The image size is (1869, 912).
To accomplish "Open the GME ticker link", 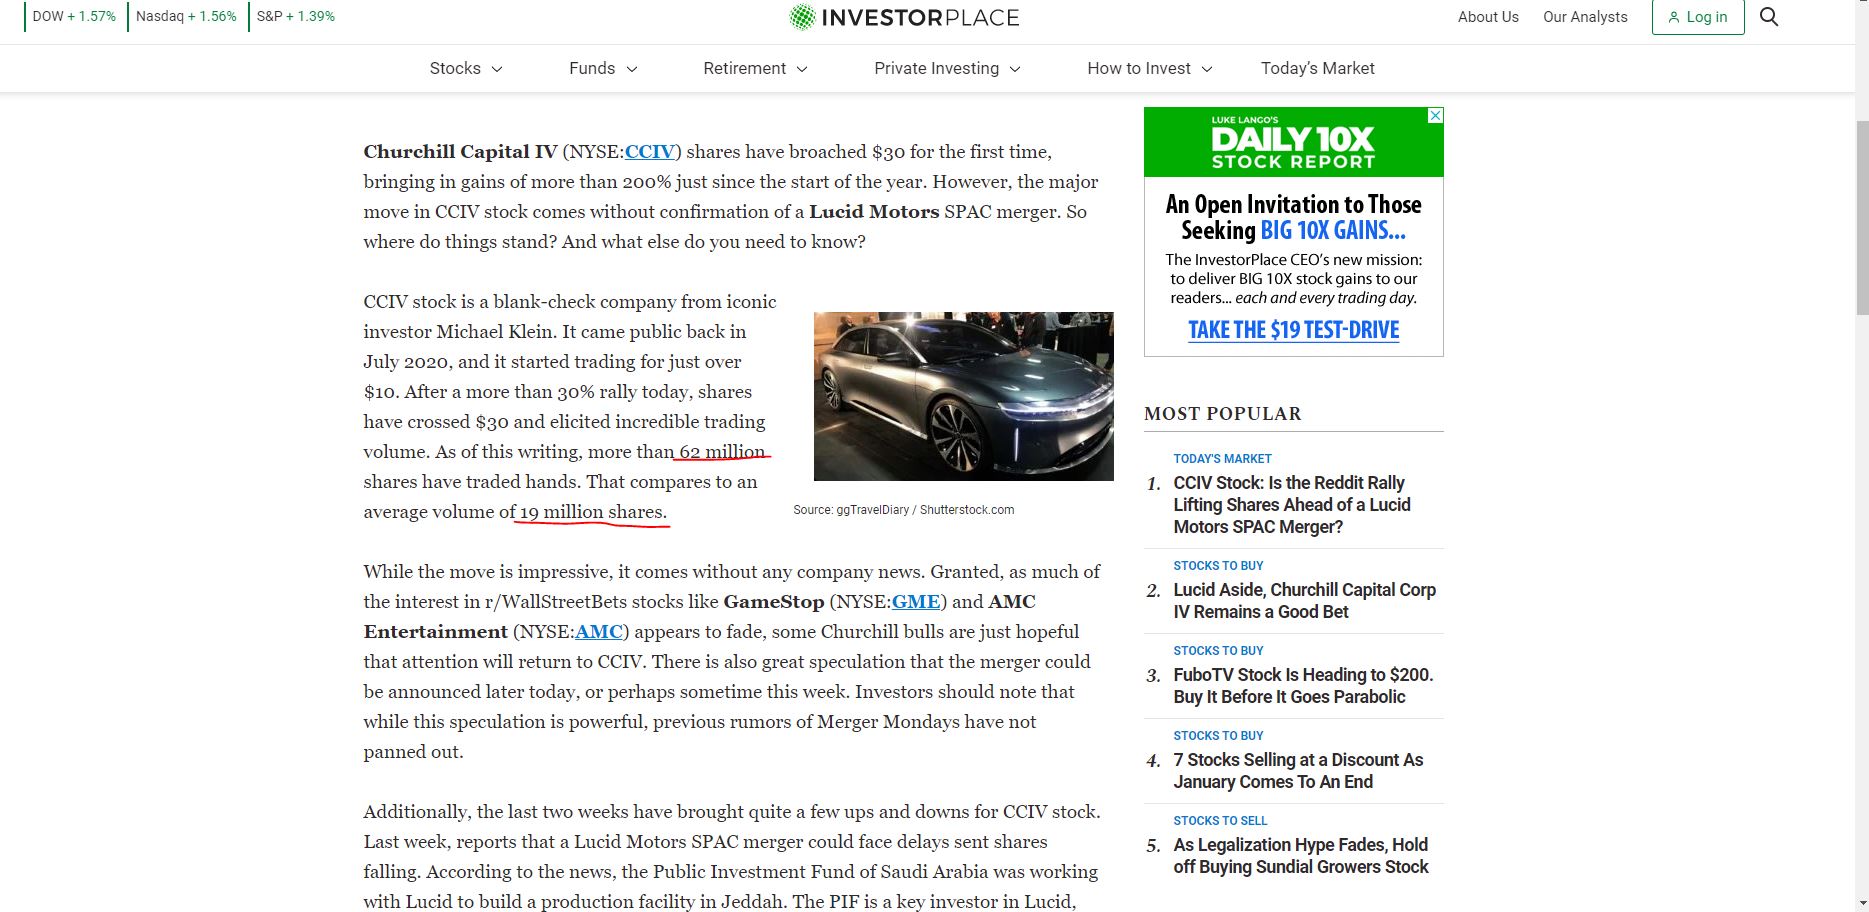I will click(916, 602).
